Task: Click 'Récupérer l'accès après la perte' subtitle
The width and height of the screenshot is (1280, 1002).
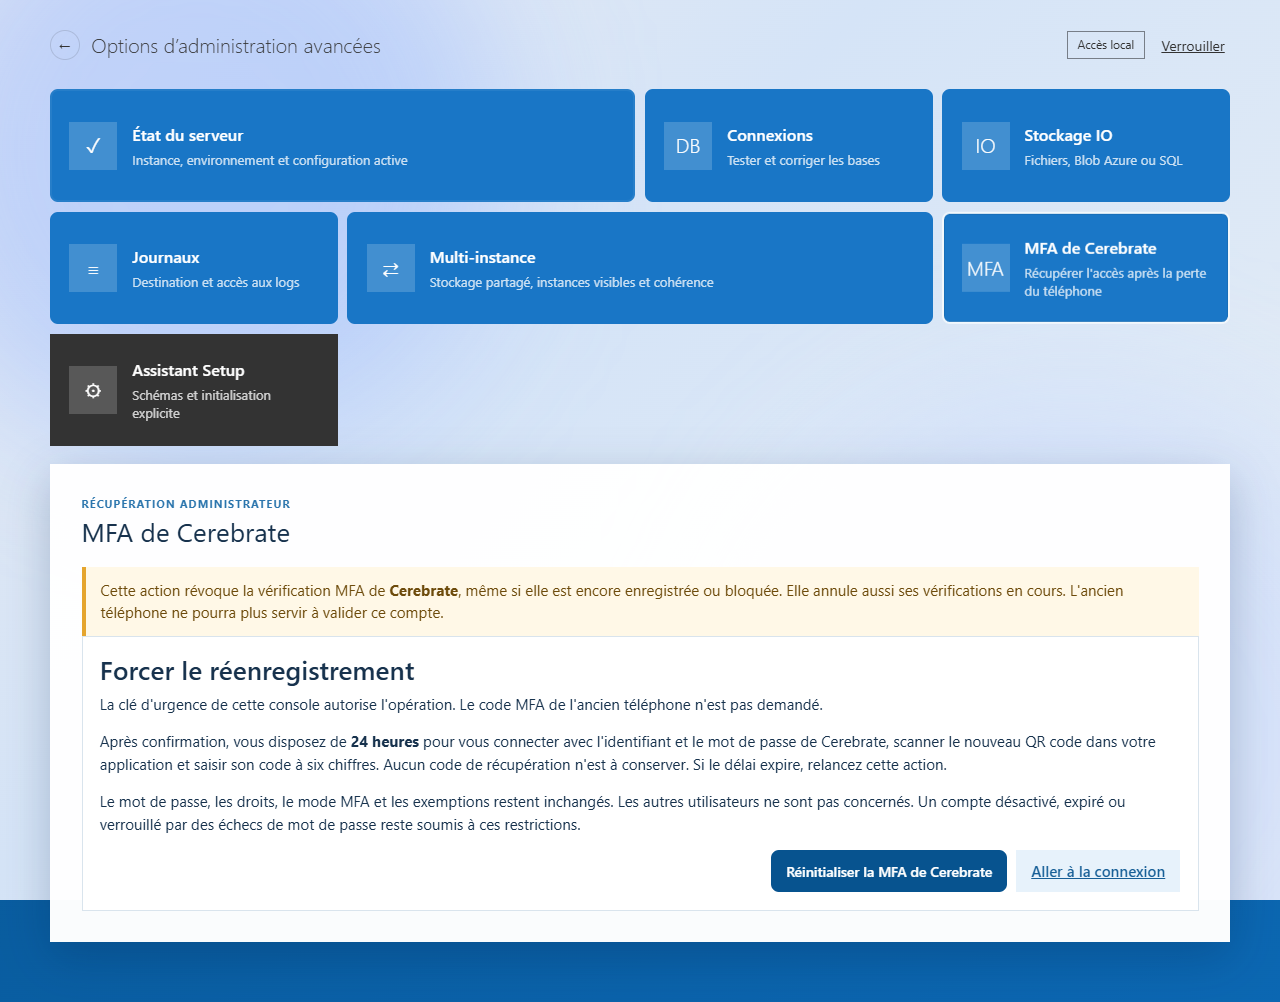Action: coord(1115,282)
